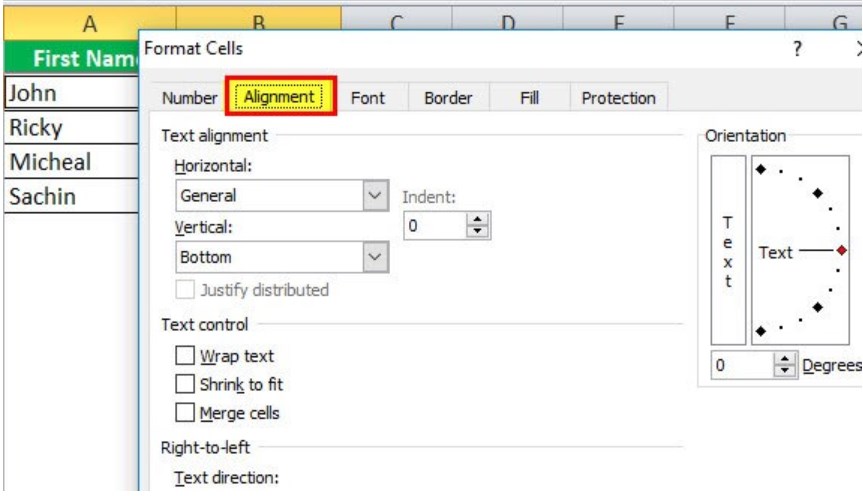Click the help question mark icon
This screenshot has width=863, height=496.
[798, 50]
